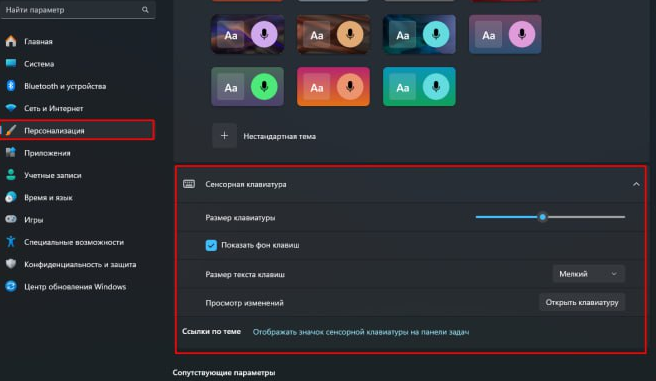Open the Размер текста клавиш dropdown

(588, 274)
